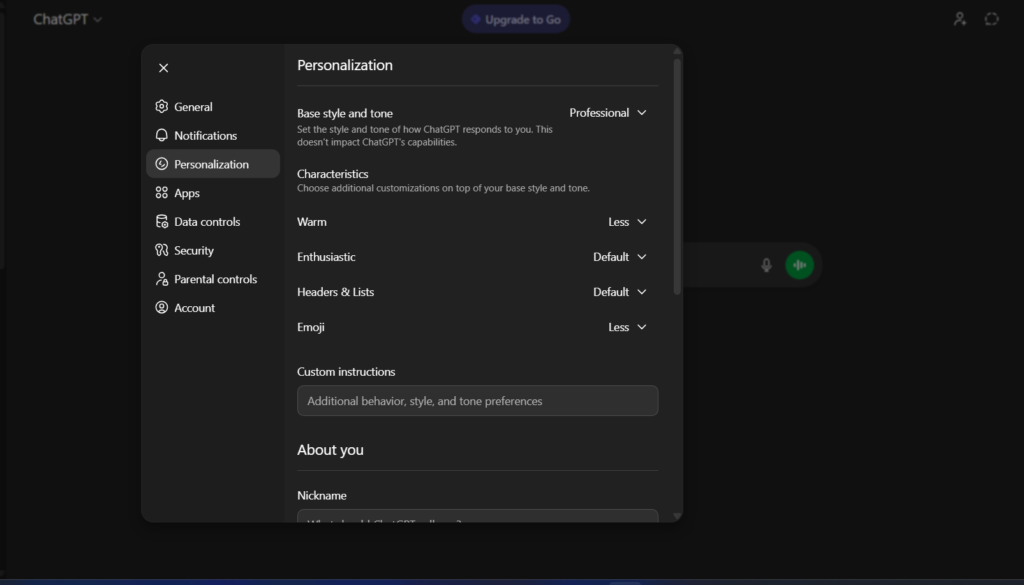This screenshot has width=1024, height=585.
Task: Open the Base style and tone dropdown
Action: [x=608, y=112]
